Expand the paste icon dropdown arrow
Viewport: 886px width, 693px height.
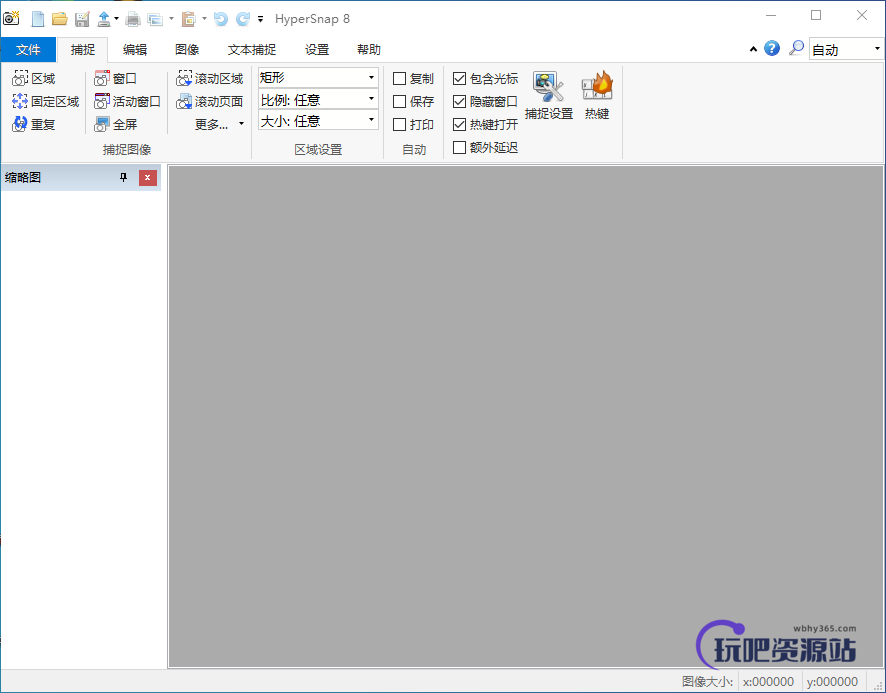pyautogui.click(x=204, y=19)
